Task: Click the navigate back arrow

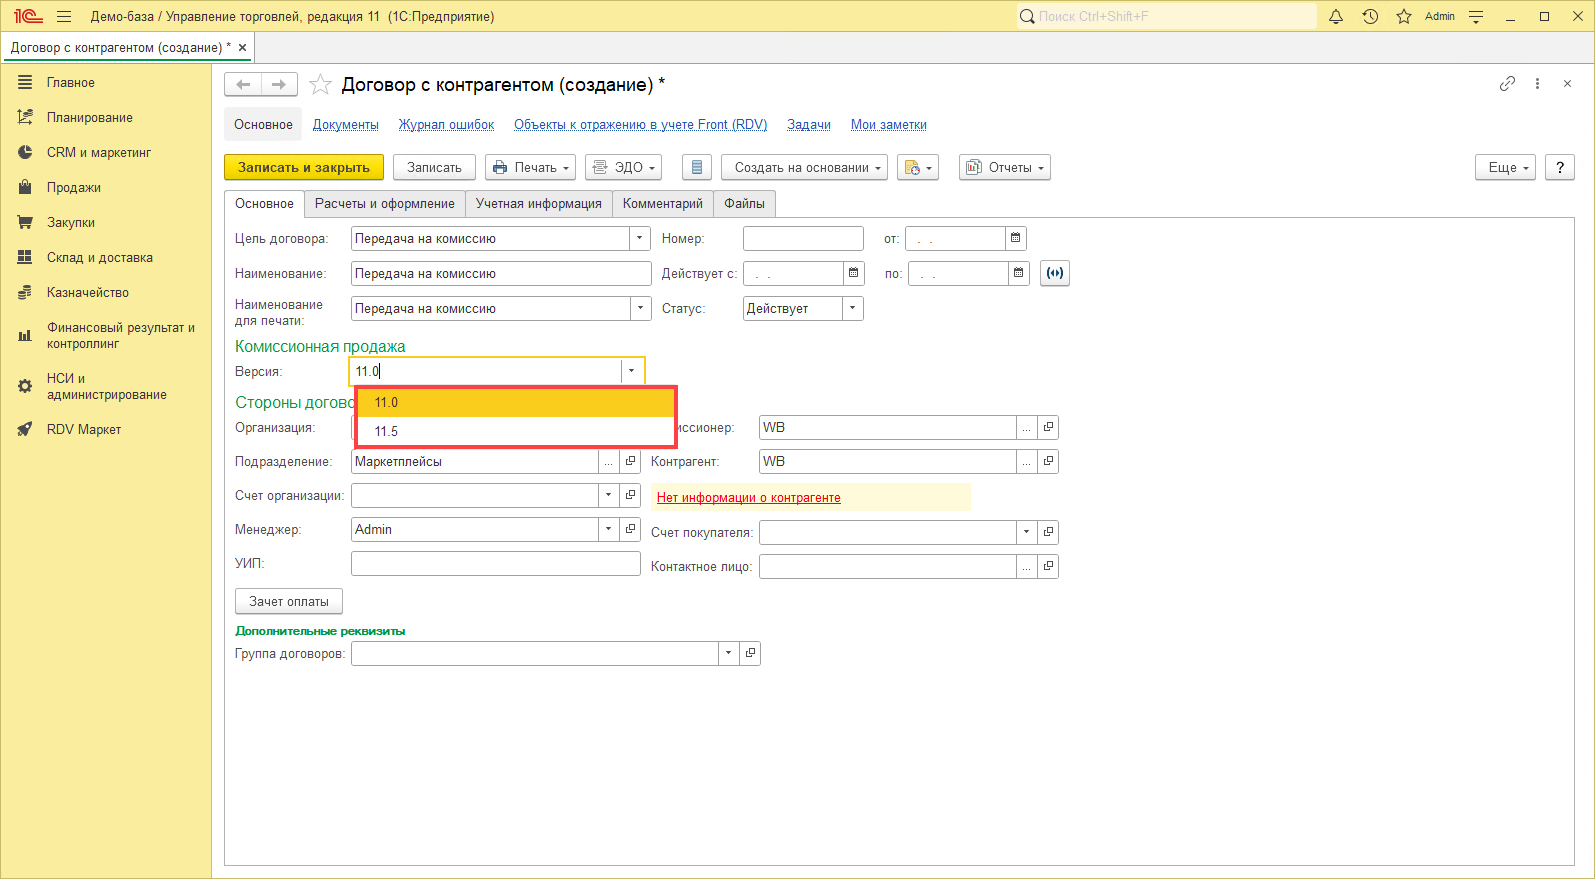Action: click(243, 85)
